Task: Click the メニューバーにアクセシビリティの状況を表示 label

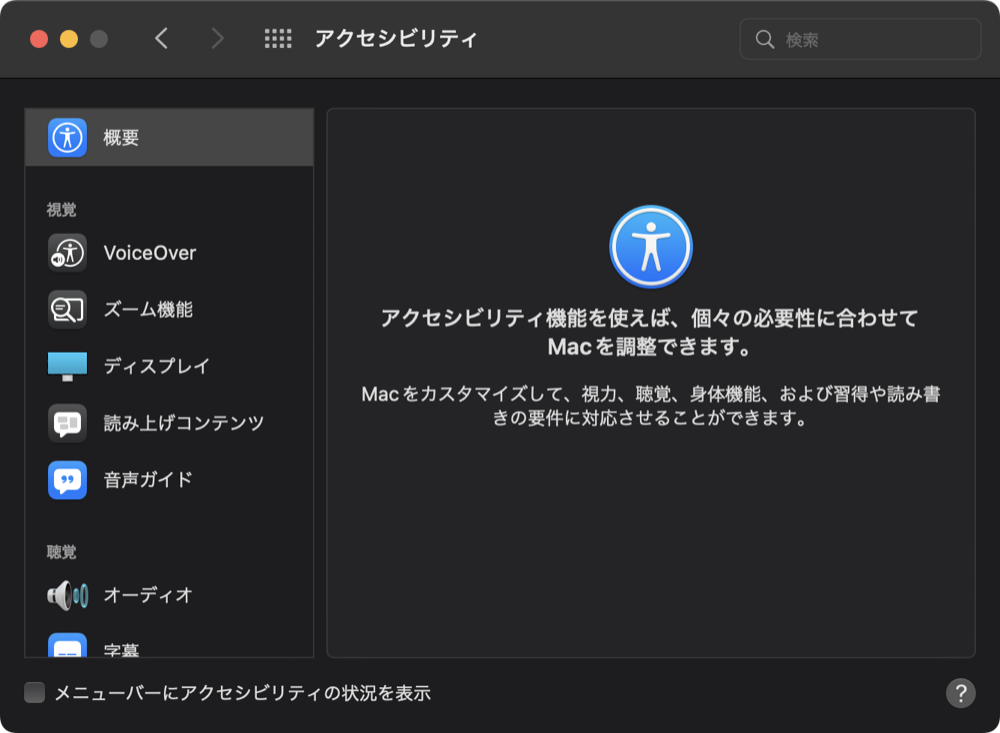Action: (242, 693)
